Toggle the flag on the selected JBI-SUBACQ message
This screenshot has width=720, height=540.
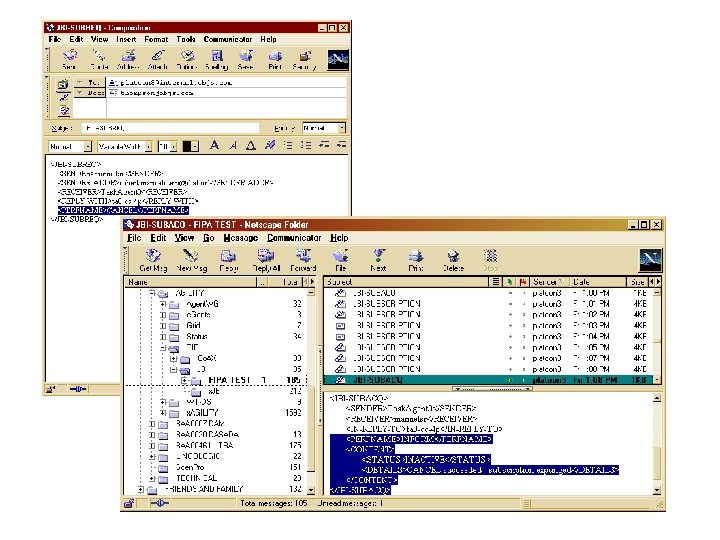tap(523, 380)
